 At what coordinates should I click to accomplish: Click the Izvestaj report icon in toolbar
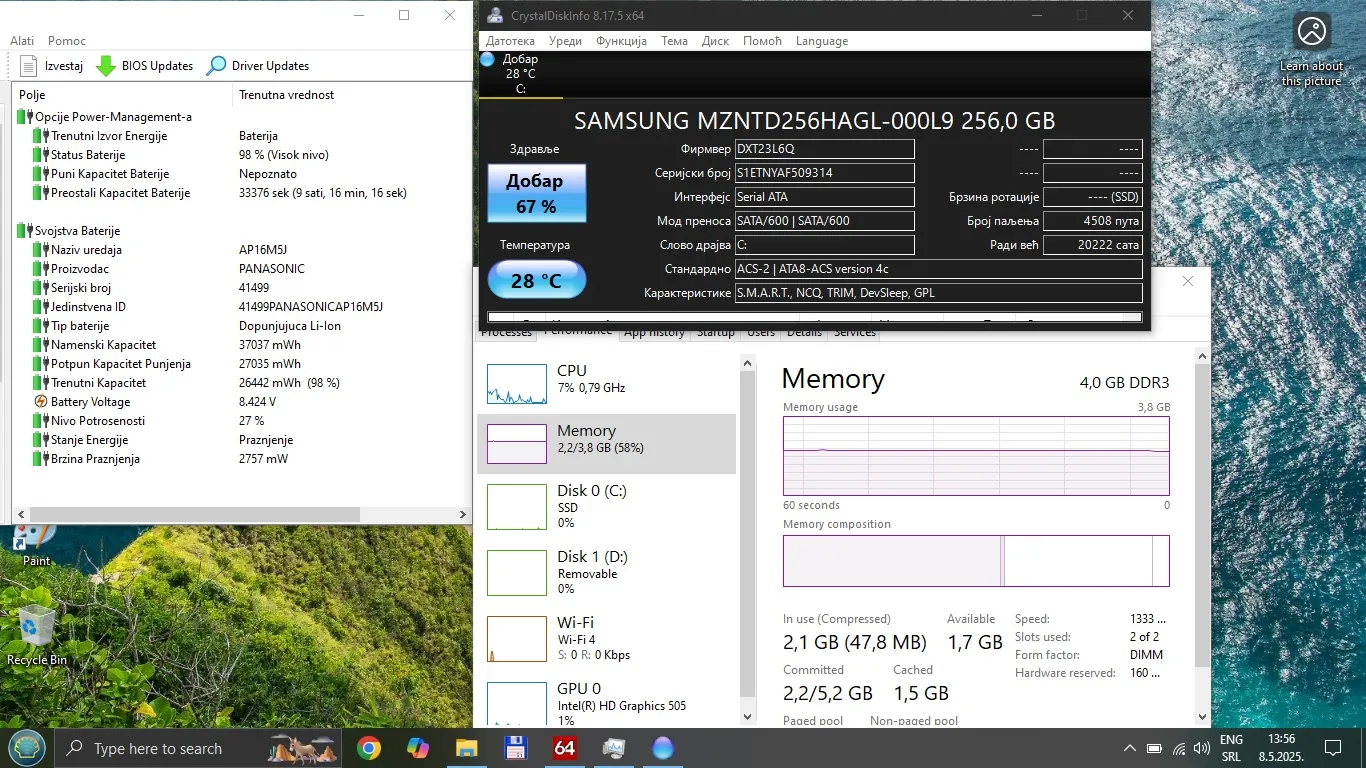pyautogui.click(x=29, y=66)
